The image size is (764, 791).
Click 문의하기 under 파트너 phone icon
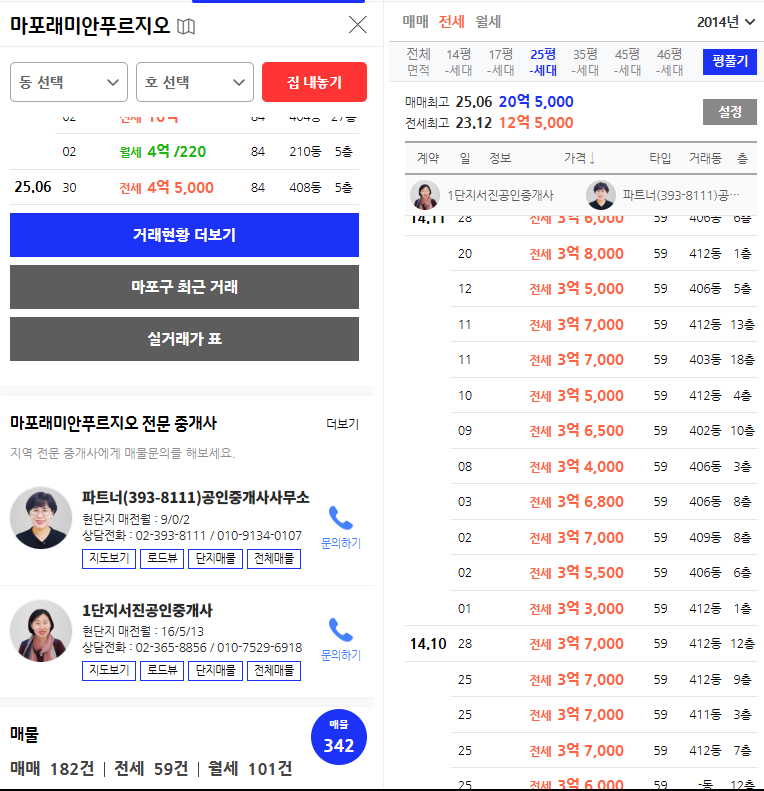[x=341, y=543]
